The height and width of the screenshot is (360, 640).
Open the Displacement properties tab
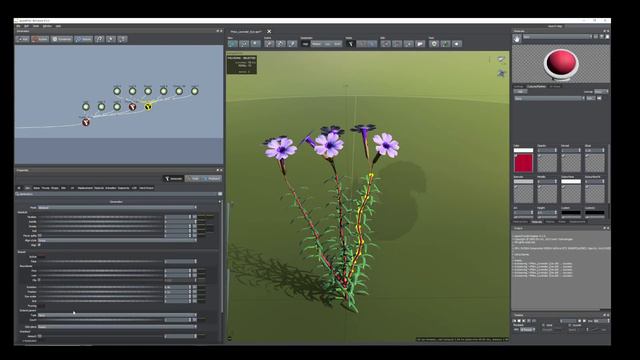point(85,188)
